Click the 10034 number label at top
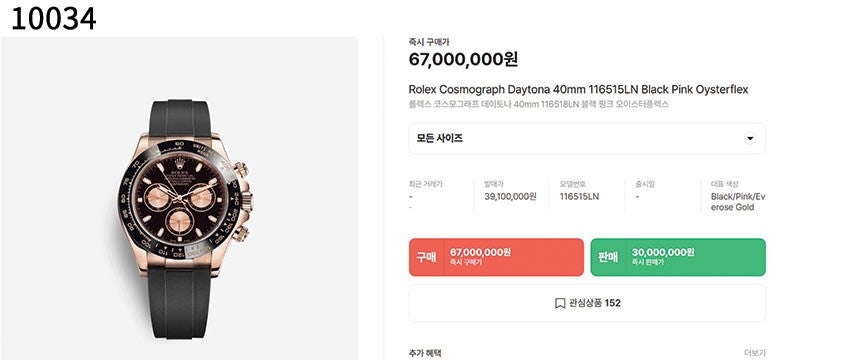Screen dimensions: 860x360 [54, 18]
